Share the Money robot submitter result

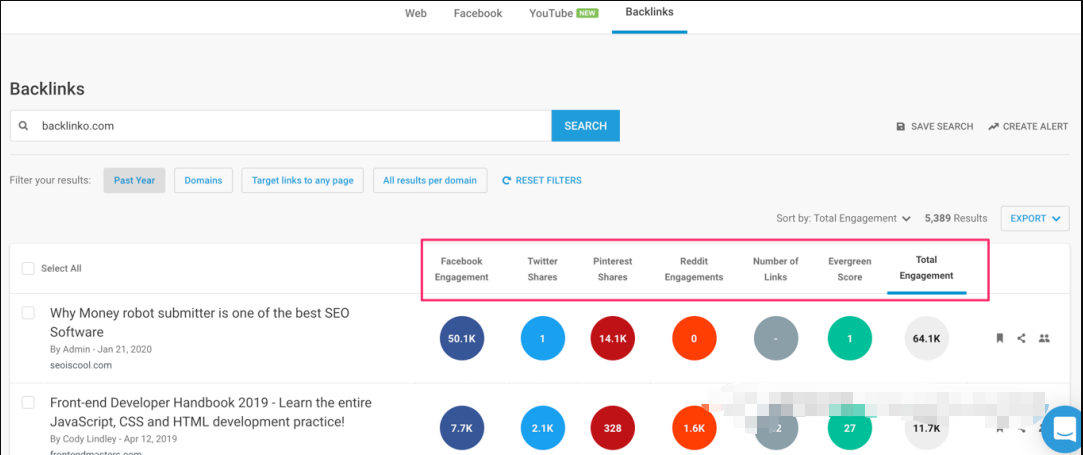click(x=1021, y=339)
